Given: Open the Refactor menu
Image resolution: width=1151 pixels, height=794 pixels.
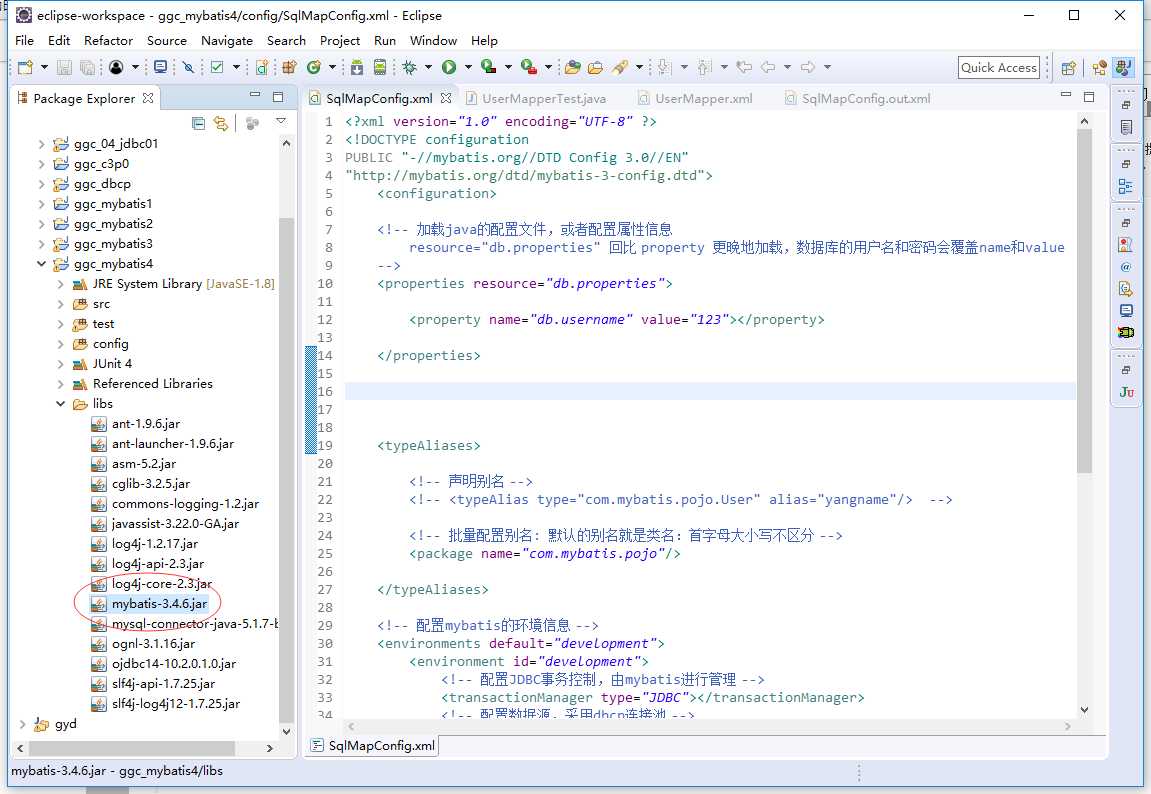Looking at the screenshot, I should click(109, 40).
